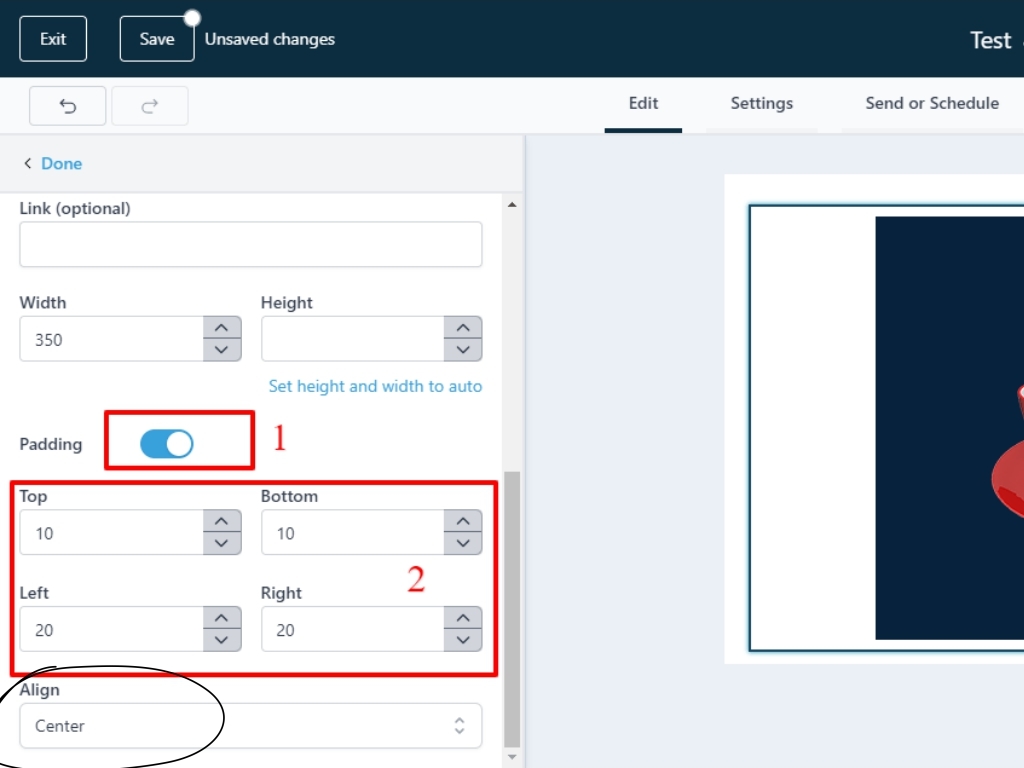Click the Save button
This screenshot has height=768, width=1024.
pos(157,39)
